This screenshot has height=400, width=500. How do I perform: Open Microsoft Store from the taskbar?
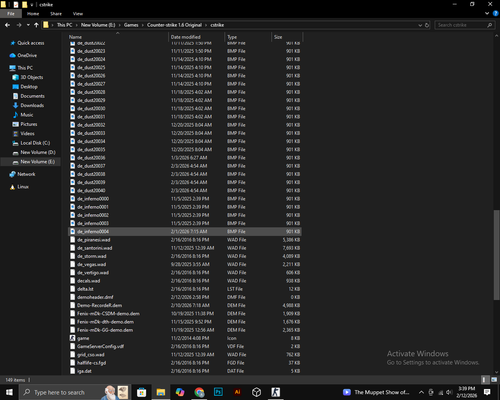click(x=141, y=392)
